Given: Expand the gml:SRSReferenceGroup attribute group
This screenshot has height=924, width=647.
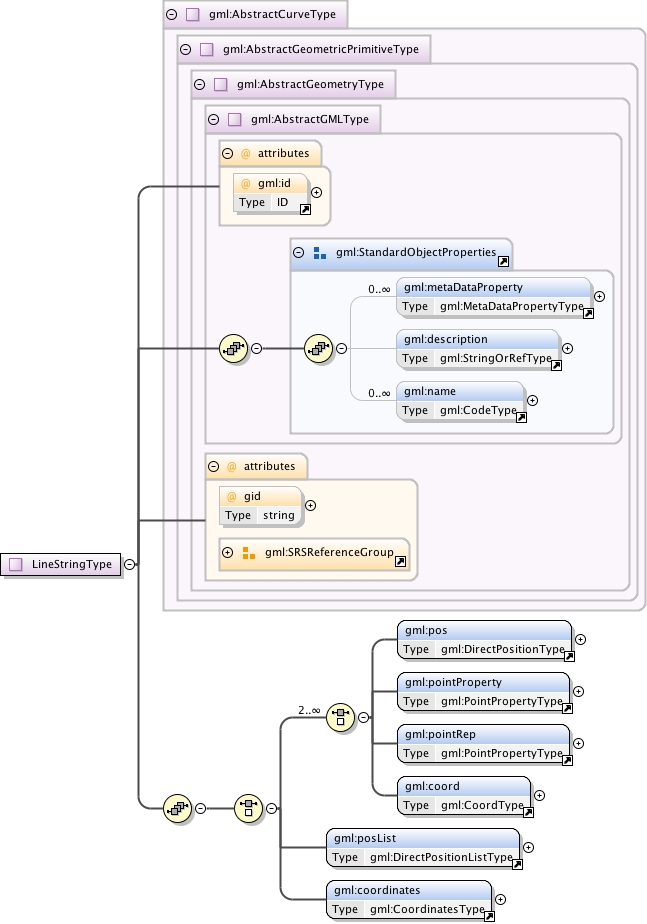Looking at the screenshot, I should tap(227, 552).
